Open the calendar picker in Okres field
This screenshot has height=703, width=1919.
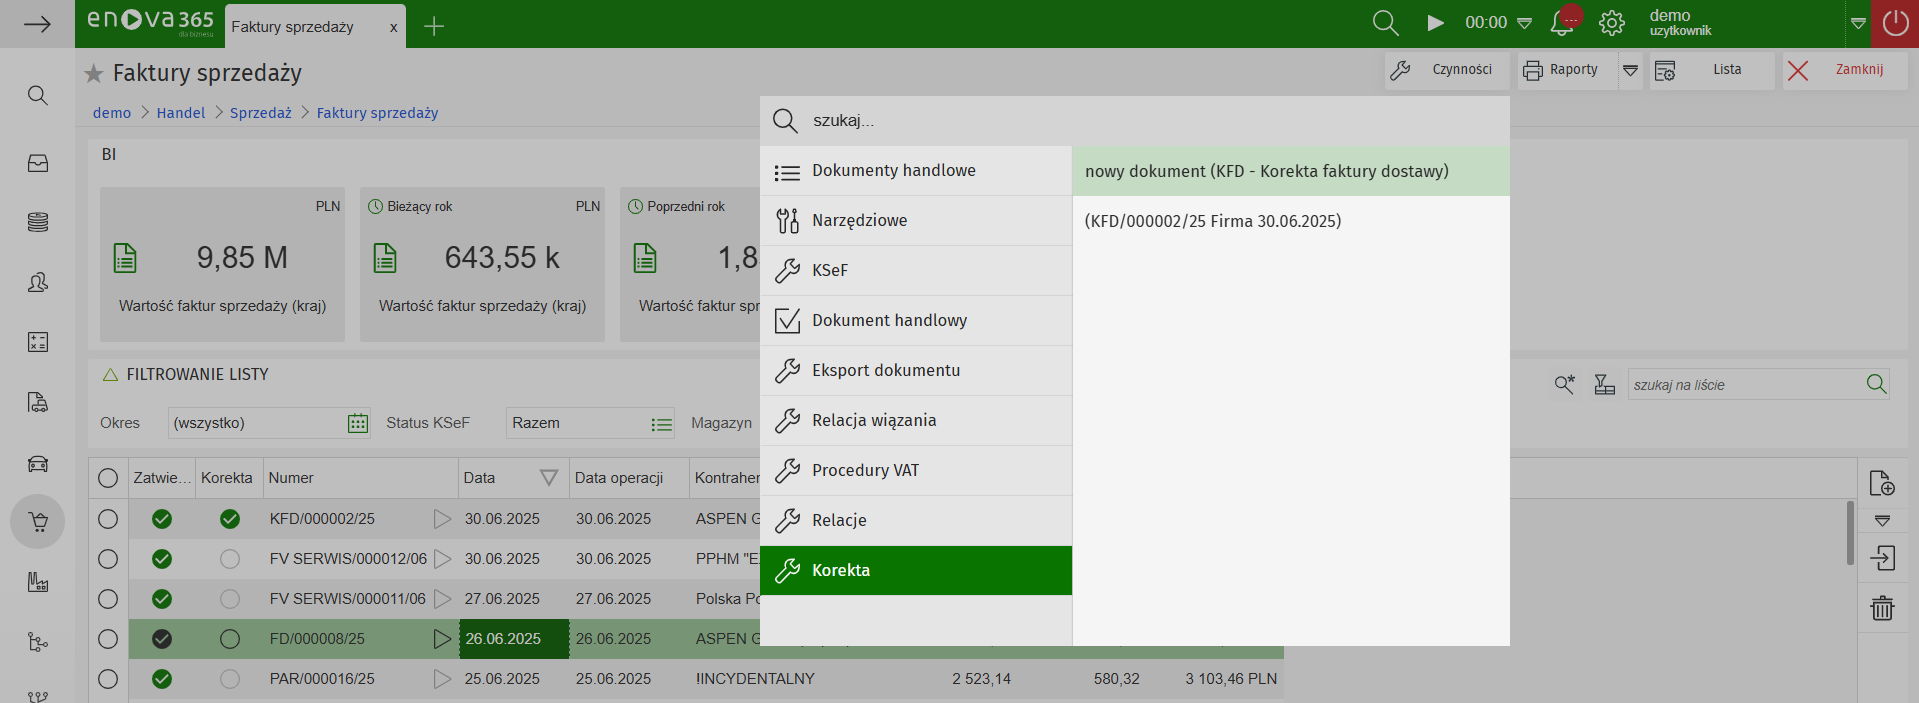pos(357,423)
